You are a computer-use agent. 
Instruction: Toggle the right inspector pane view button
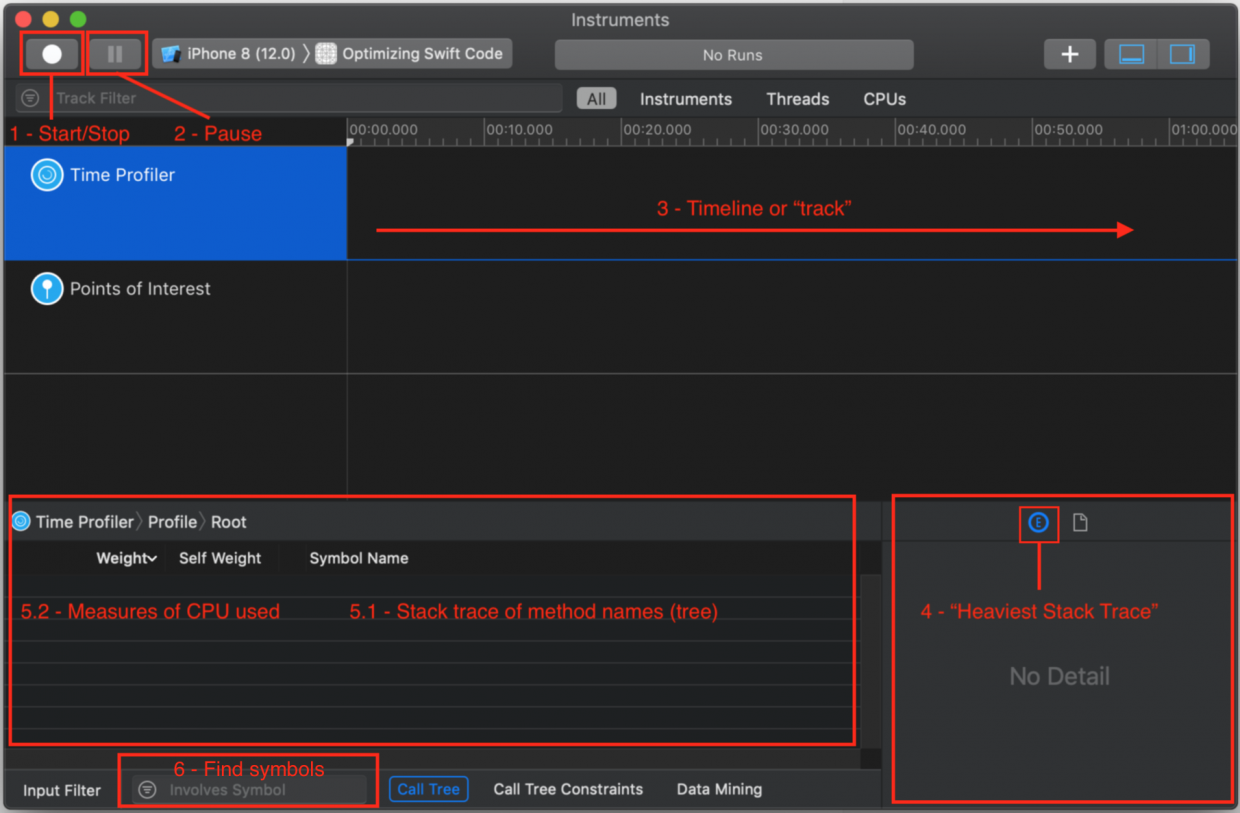coord(1182,55)
